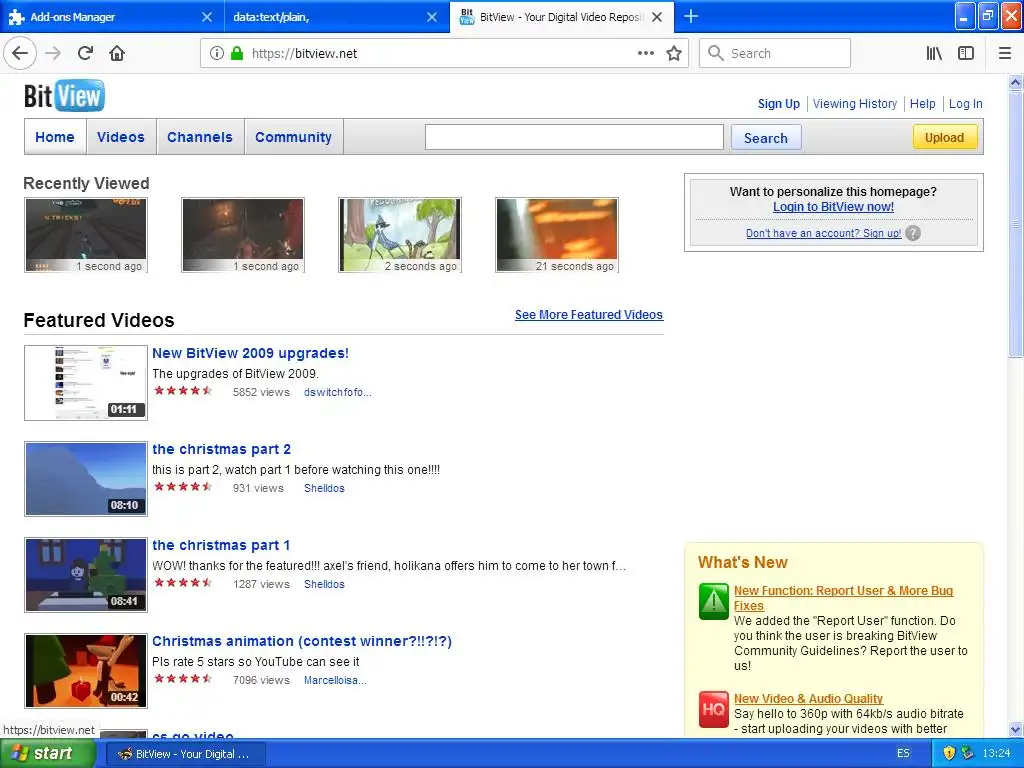Open the 08:41 video thumbnail

pyautogui.click(x=86, y=575)
